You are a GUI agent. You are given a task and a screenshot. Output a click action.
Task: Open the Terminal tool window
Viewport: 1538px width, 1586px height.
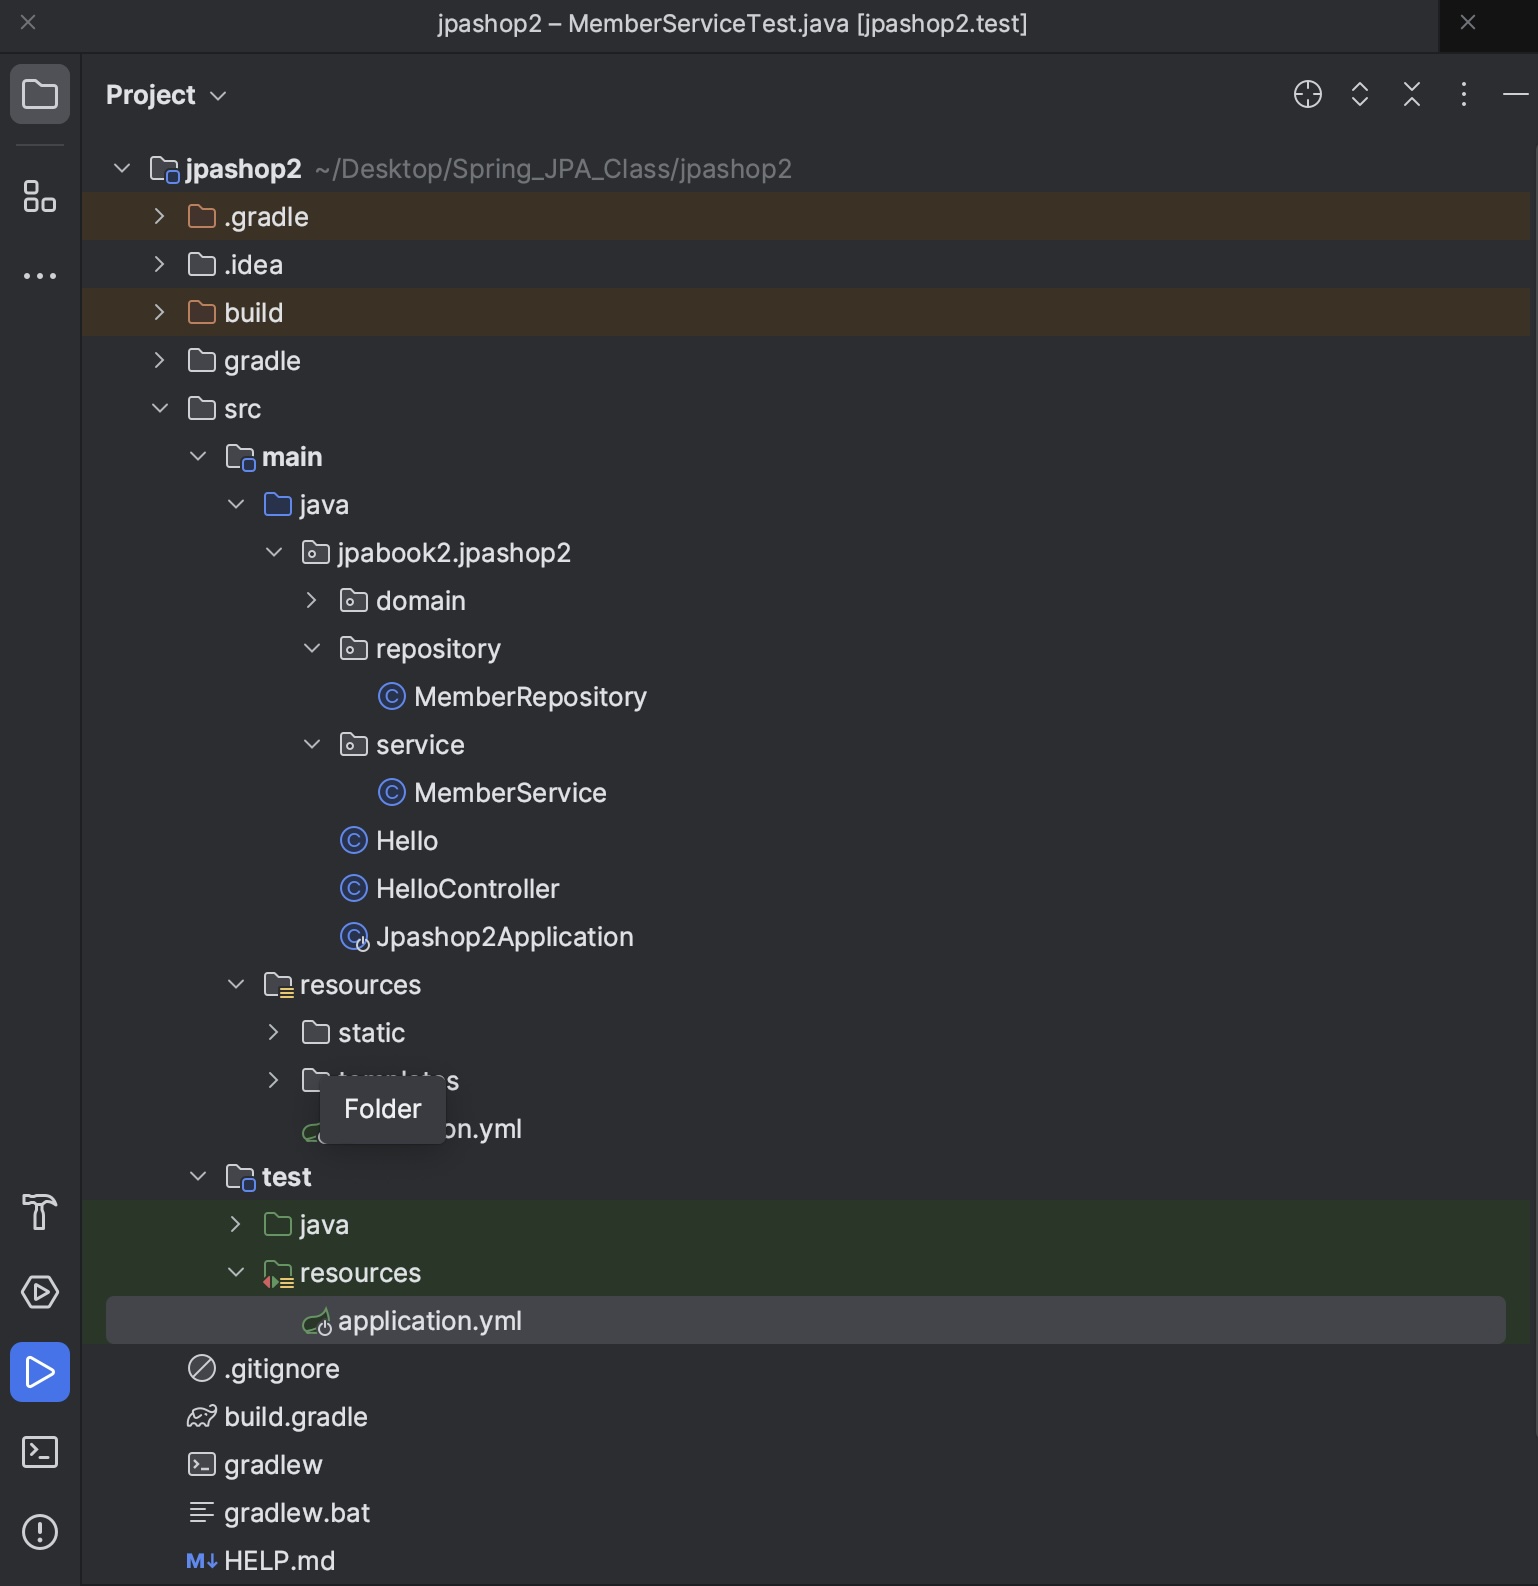tap(40, 1452)
